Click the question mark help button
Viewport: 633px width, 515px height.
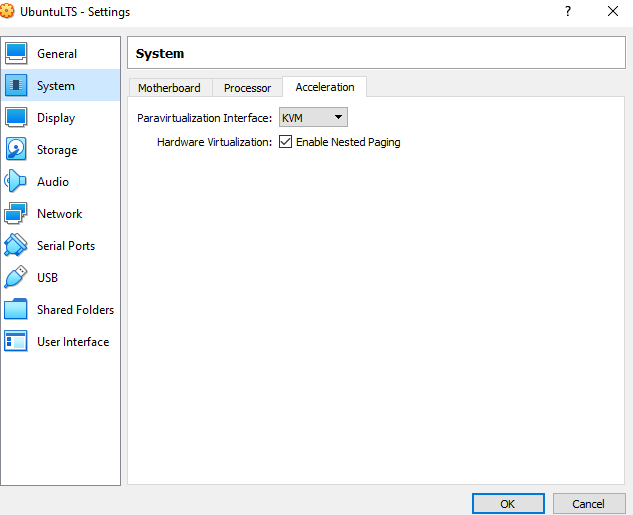coord(568,11)
